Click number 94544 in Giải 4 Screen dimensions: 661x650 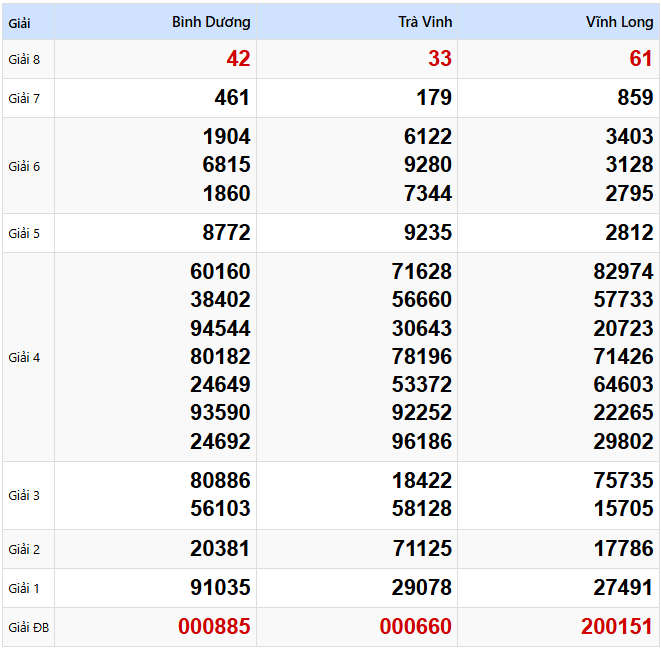click(x=220, y=328)
